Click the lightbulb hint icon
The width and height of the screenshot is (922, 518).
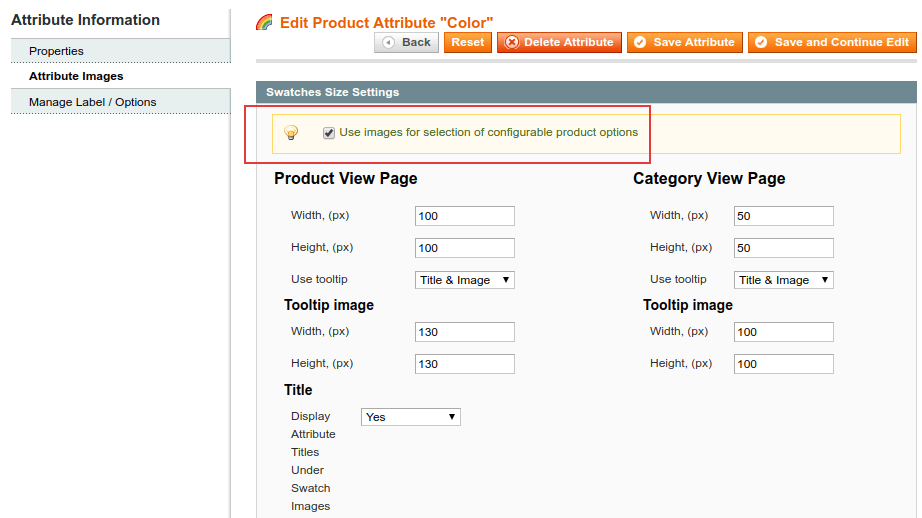click(291, 132)
